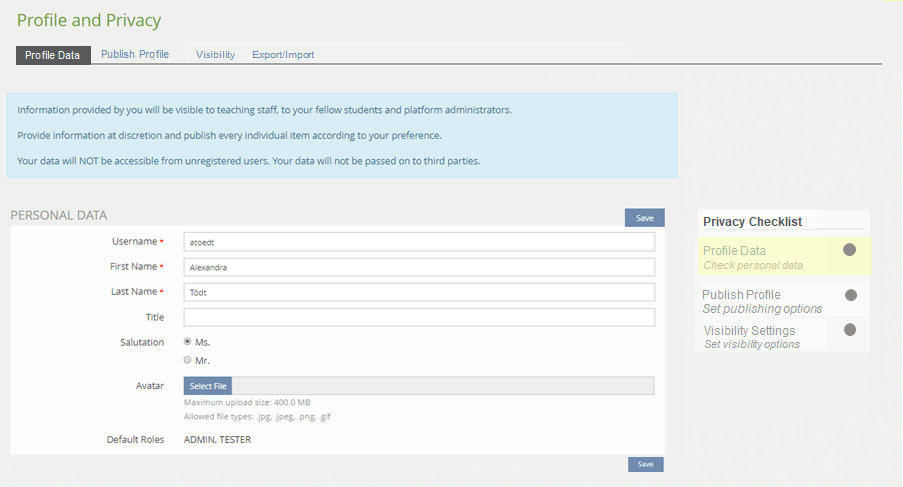
Task: Open Visibility Settings checklist item
Action: [x=749, y=331]
